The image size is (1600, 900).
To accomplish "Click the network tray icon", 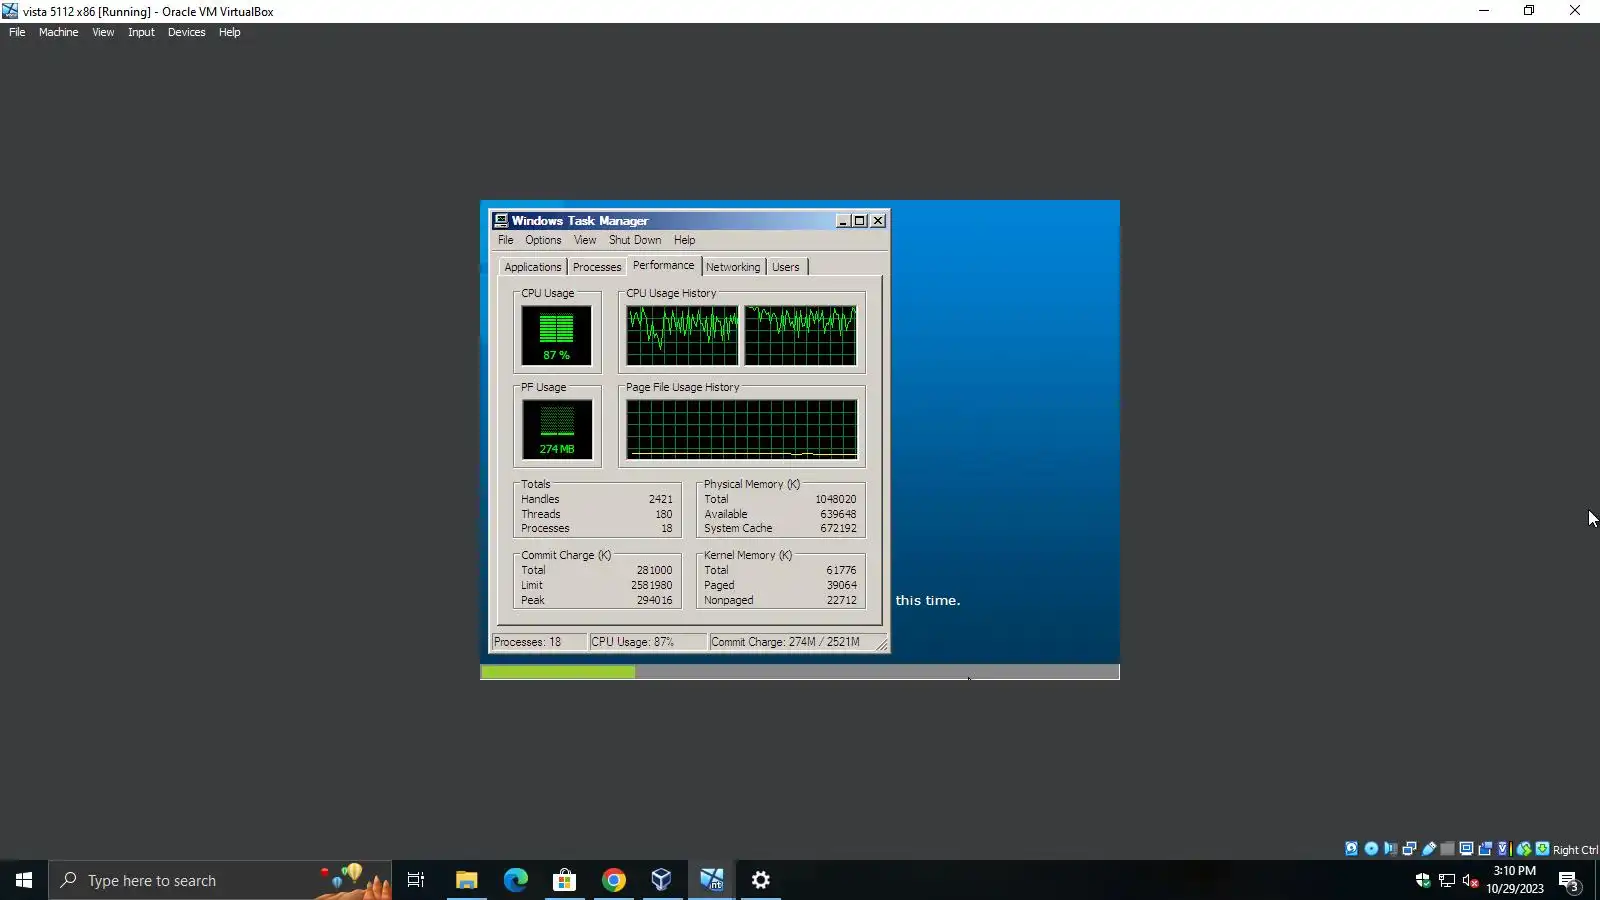I will click(x=1447, y=880).
